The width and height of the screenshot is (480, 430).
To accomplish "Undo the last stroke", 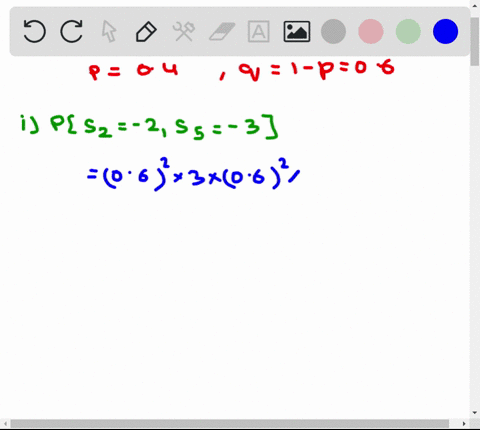I will [34, 31].
